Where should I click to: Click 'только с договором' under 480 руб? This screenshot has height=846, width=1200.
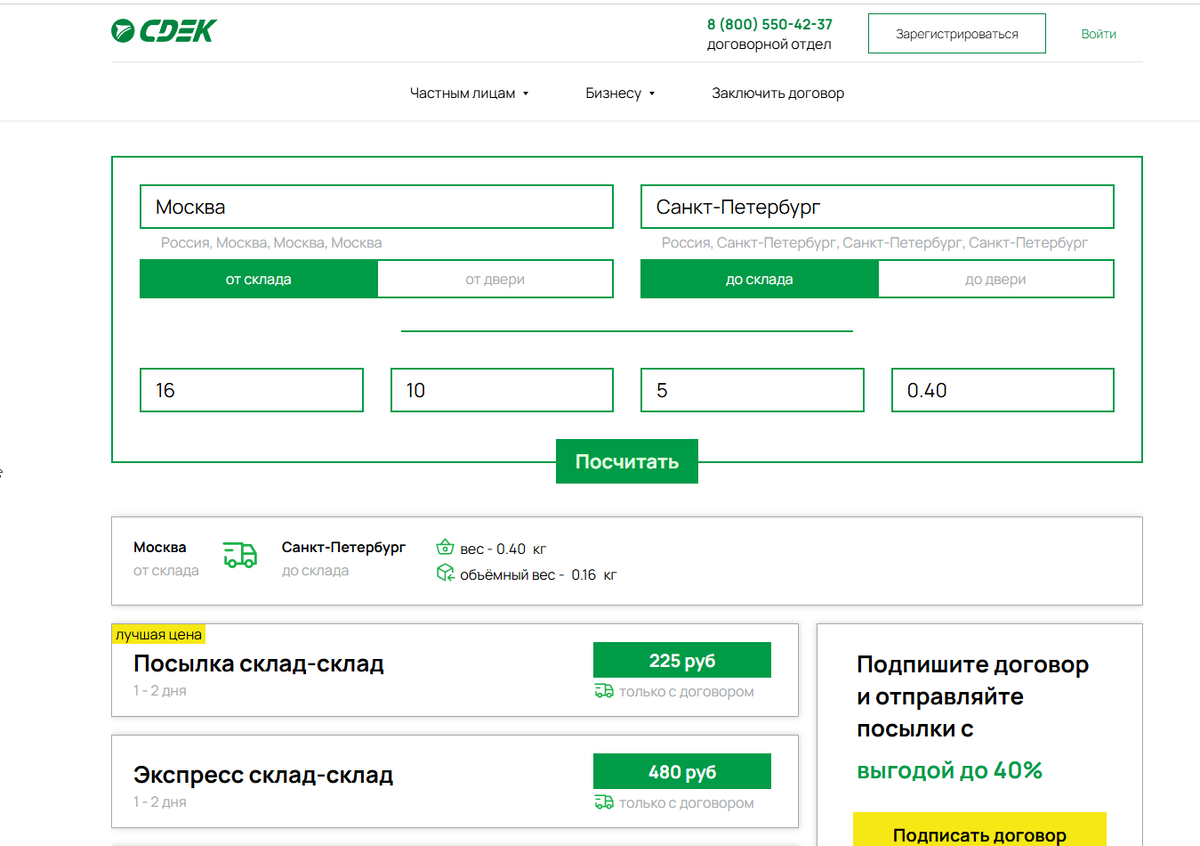(x=686, y=802)
